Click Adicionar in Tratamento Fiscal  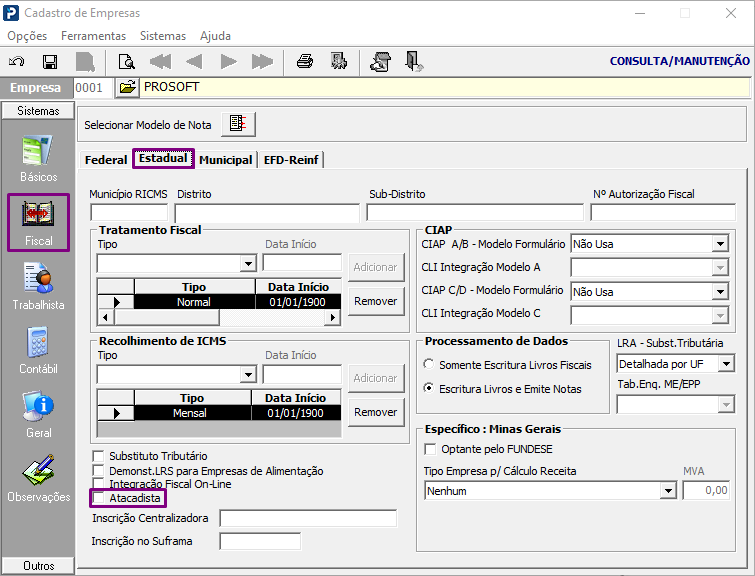(x=376, y=267)
